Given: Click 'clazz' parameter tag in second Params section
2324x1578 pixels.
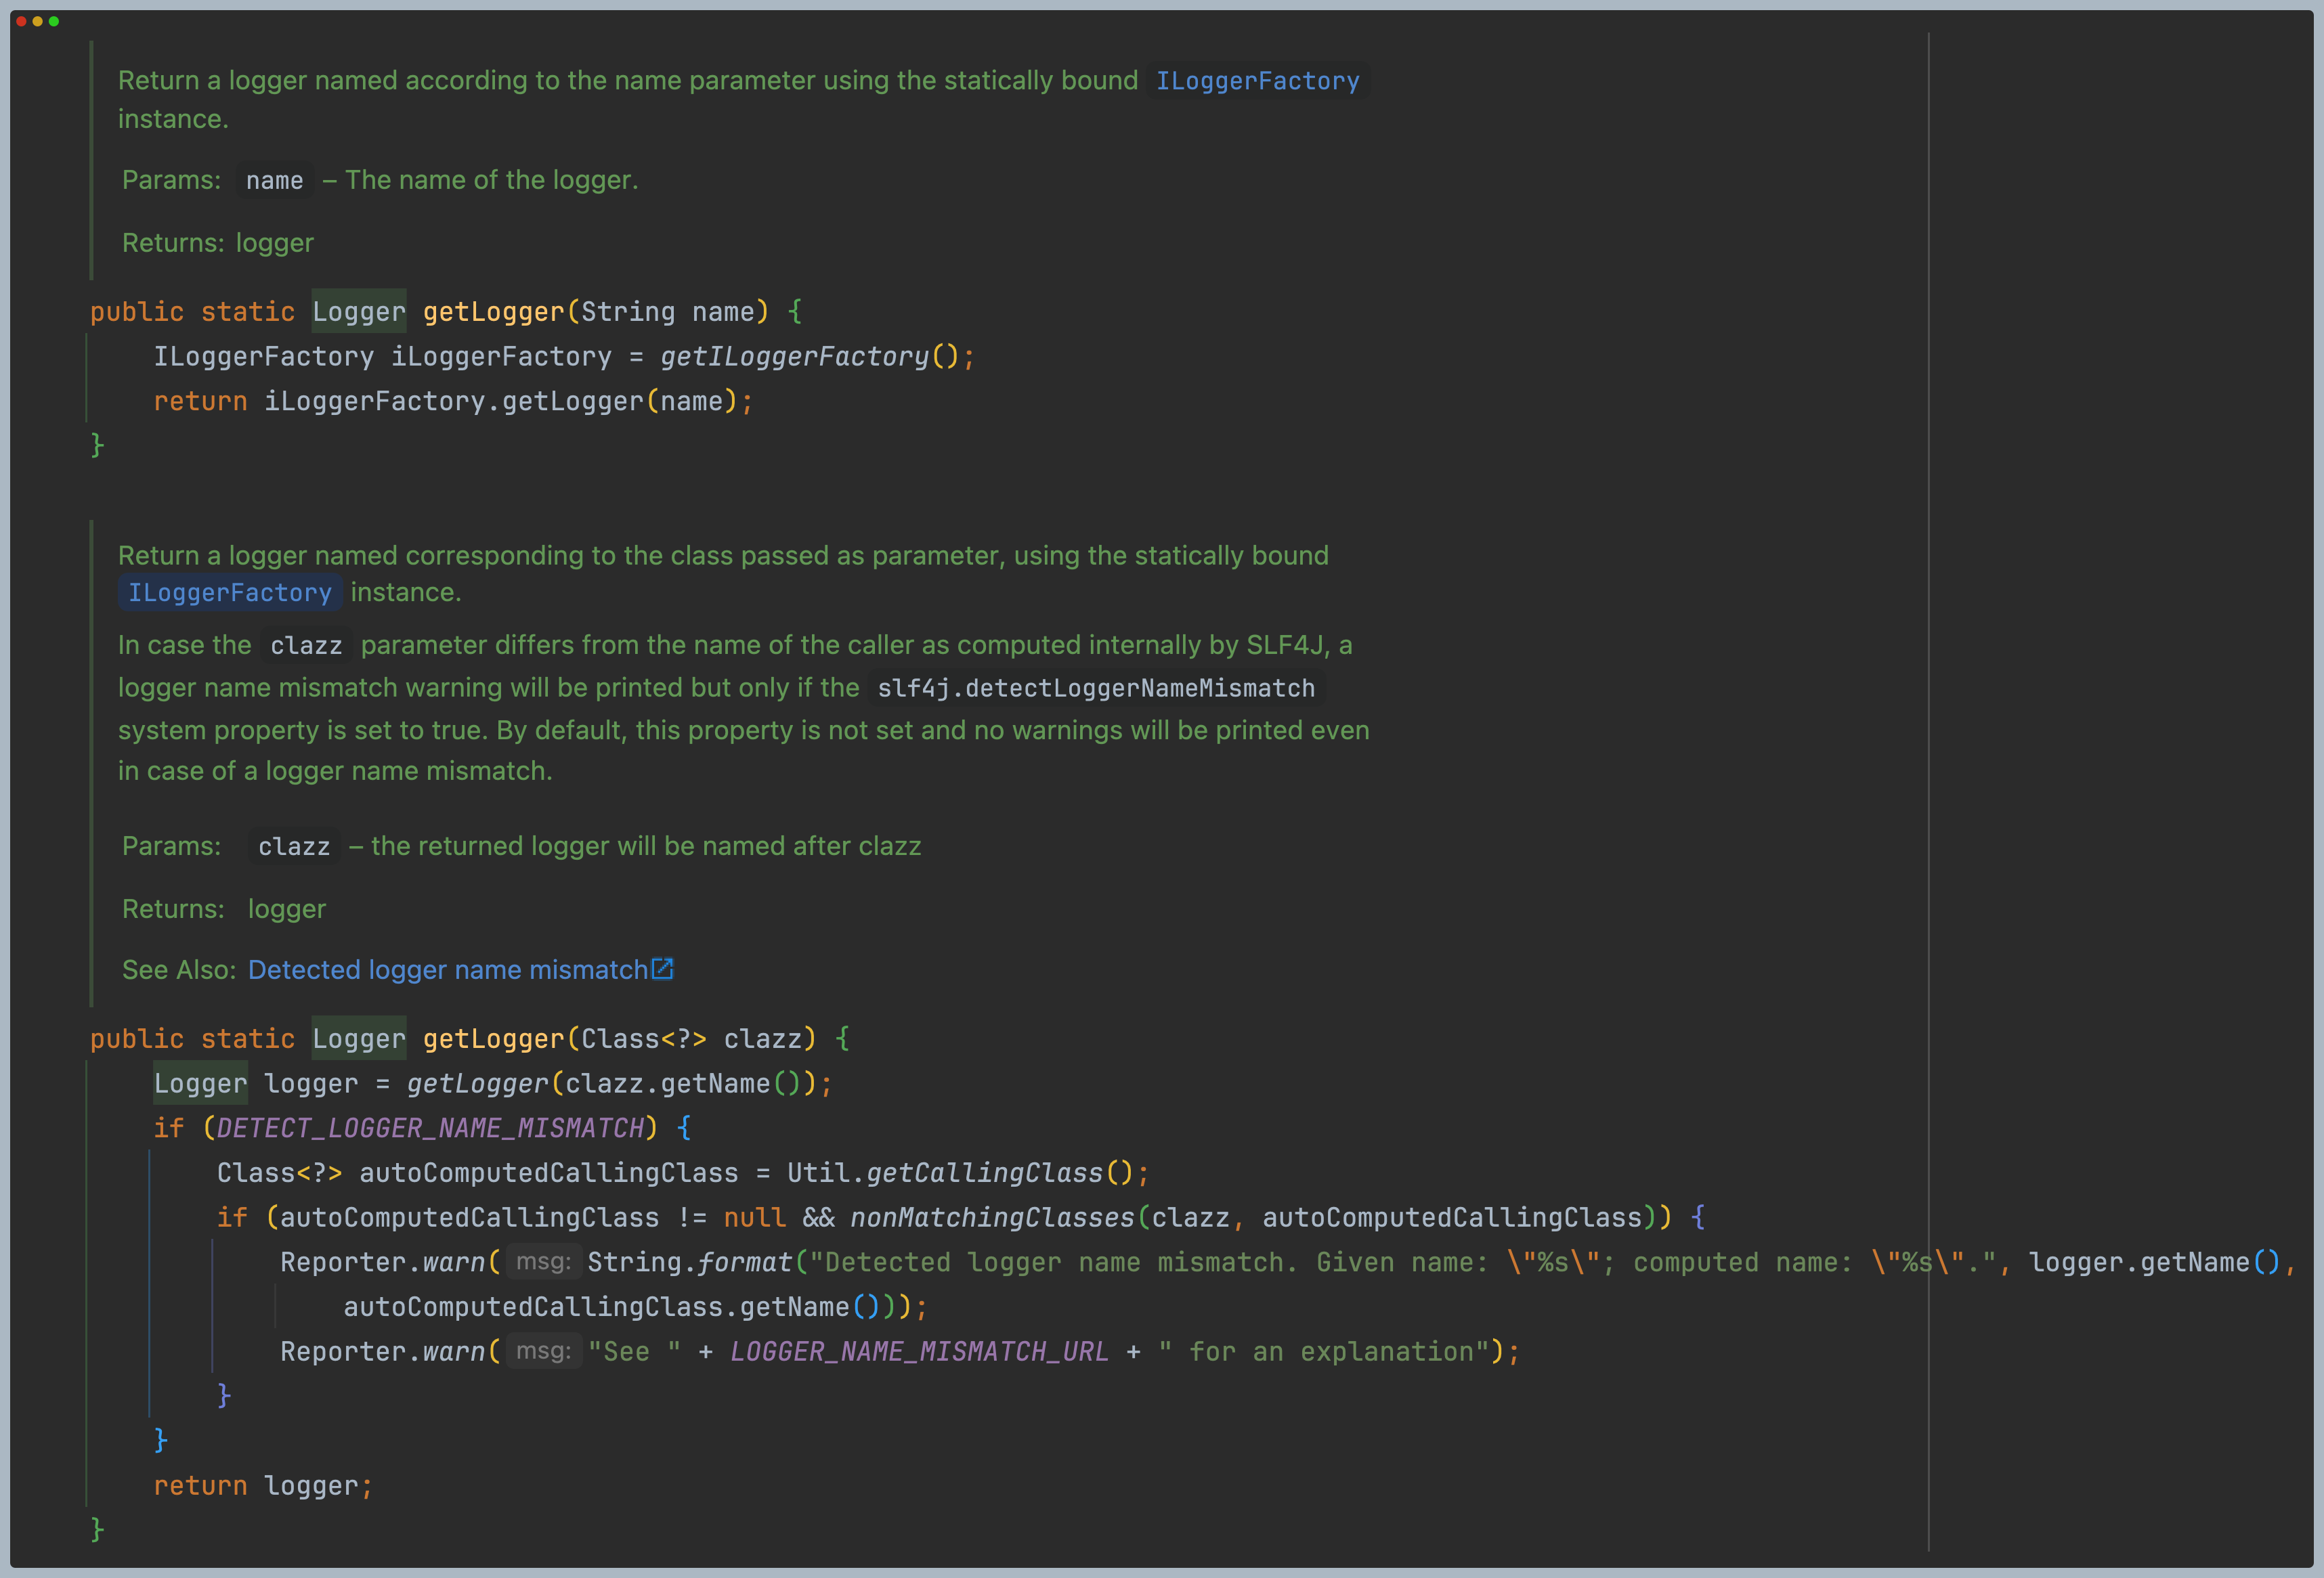Looking at the screenshot, I should (x=294, y=847).
